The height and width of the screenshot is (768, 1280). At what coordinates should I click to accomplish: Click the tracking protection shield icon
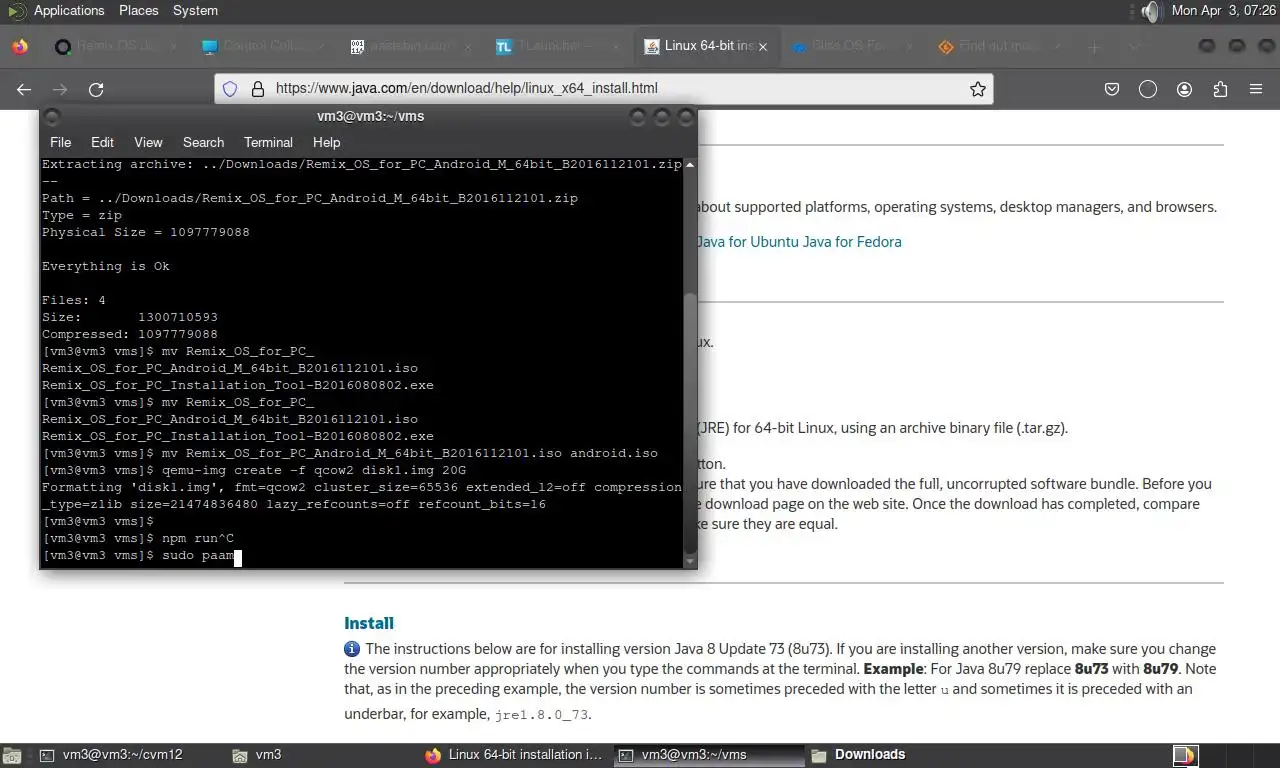point(230,89)
